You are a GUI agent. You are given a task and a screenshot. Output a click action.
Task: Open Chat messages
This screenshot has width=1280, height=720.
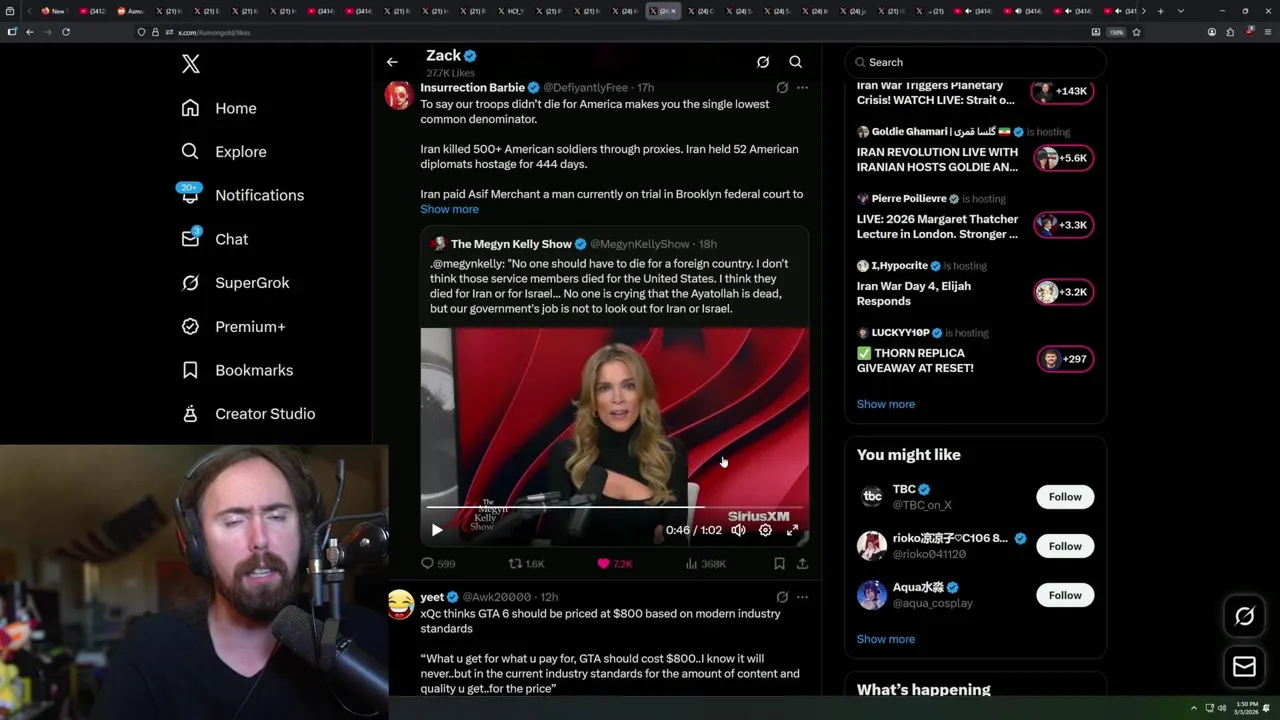214,239
